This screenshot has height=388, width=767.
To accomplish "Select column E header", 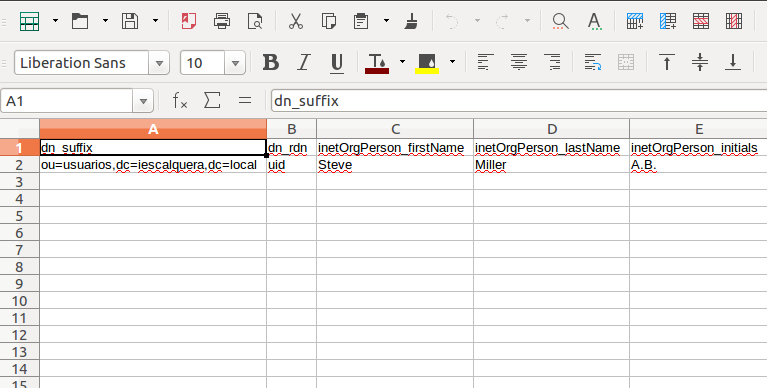I will click(x=699, y=129).
